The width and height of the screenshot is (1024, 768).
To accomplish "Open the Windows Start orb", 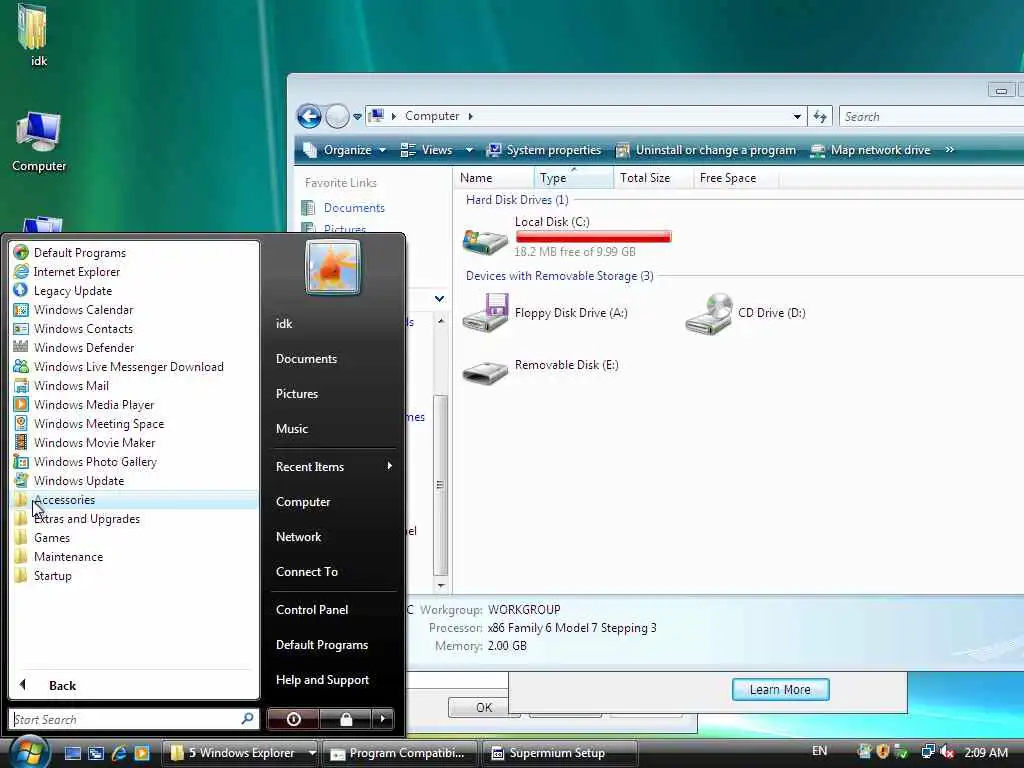I will [x=28, y=752].
